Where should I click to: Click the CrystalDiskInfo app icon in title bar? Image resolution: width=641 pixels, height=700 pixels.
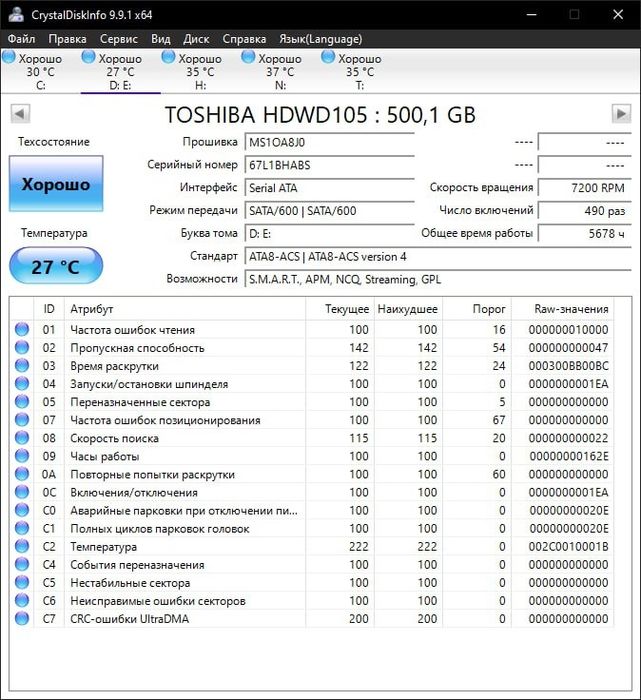(17, 14)
